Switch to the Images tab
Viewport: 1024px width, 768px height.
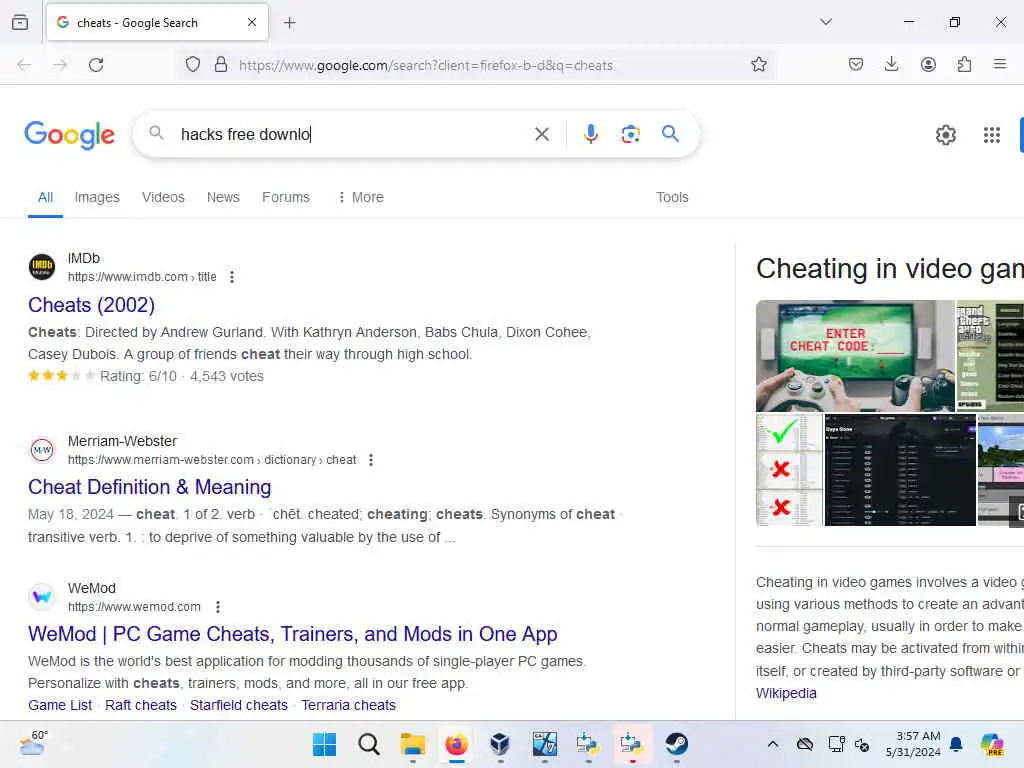(97, 197)
